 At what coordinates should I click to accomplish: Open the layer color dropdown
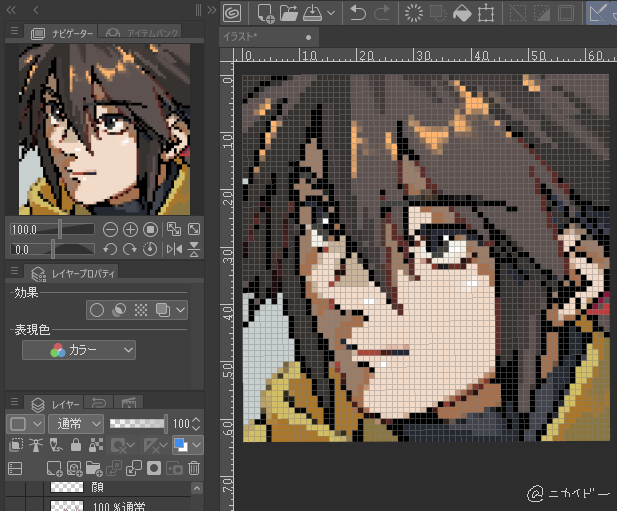tap(188, 445)
